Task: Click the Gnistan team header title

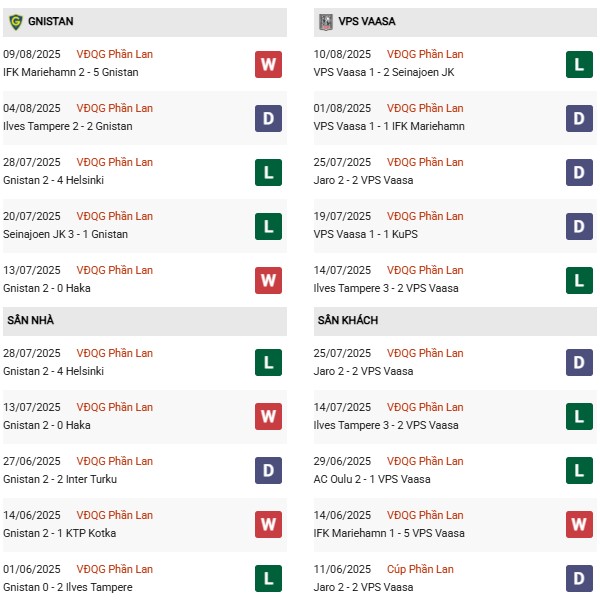Action: click(51, 21)
